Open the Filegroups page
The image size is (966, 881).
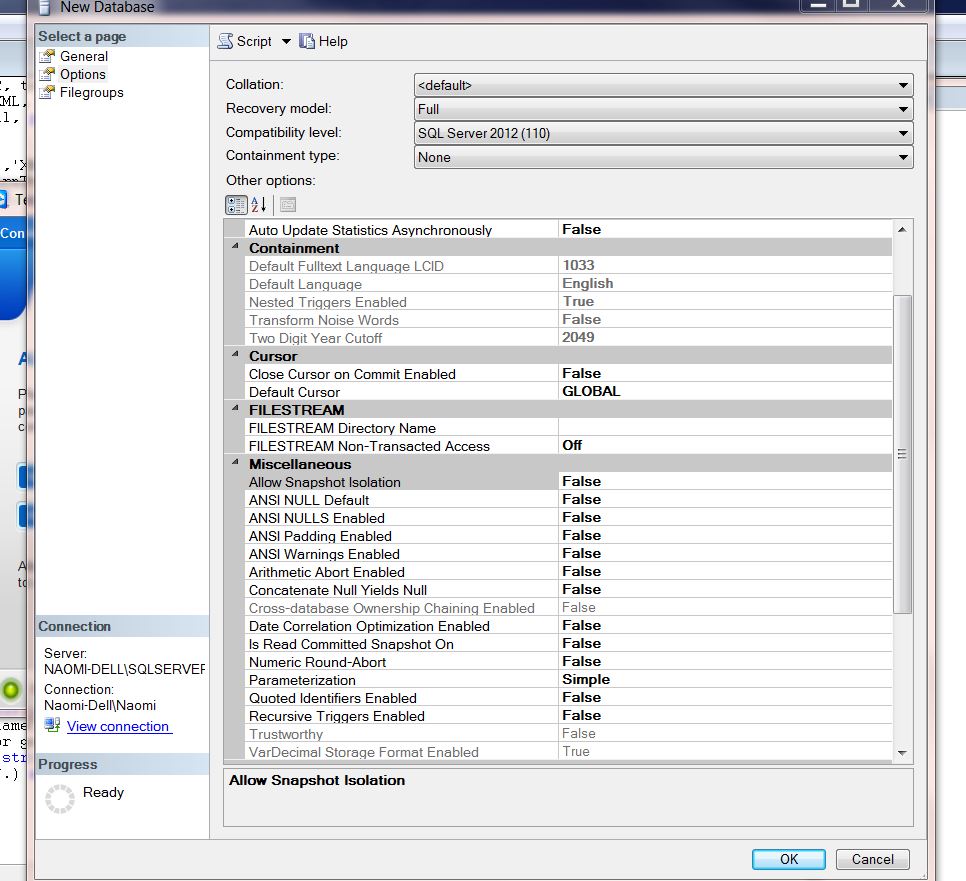click(x=91, y=92)
